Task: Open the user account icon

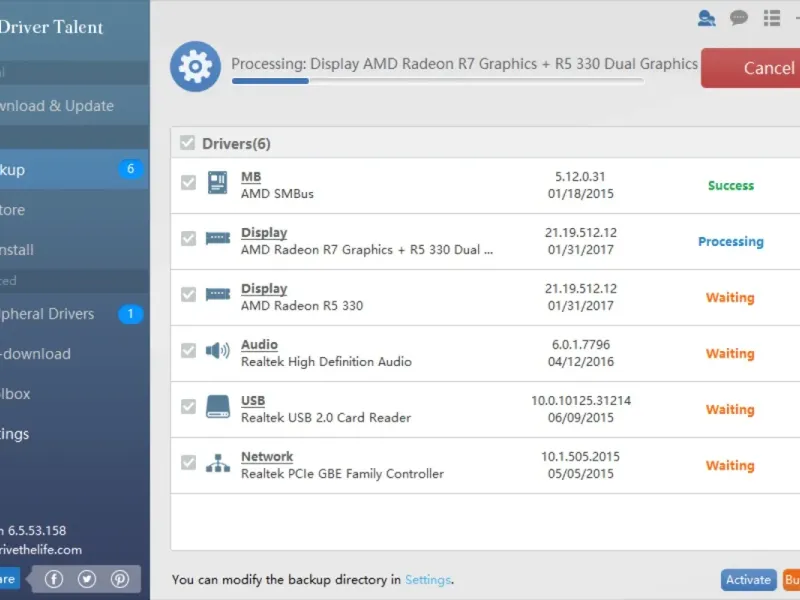Action: tap(707, 17)
